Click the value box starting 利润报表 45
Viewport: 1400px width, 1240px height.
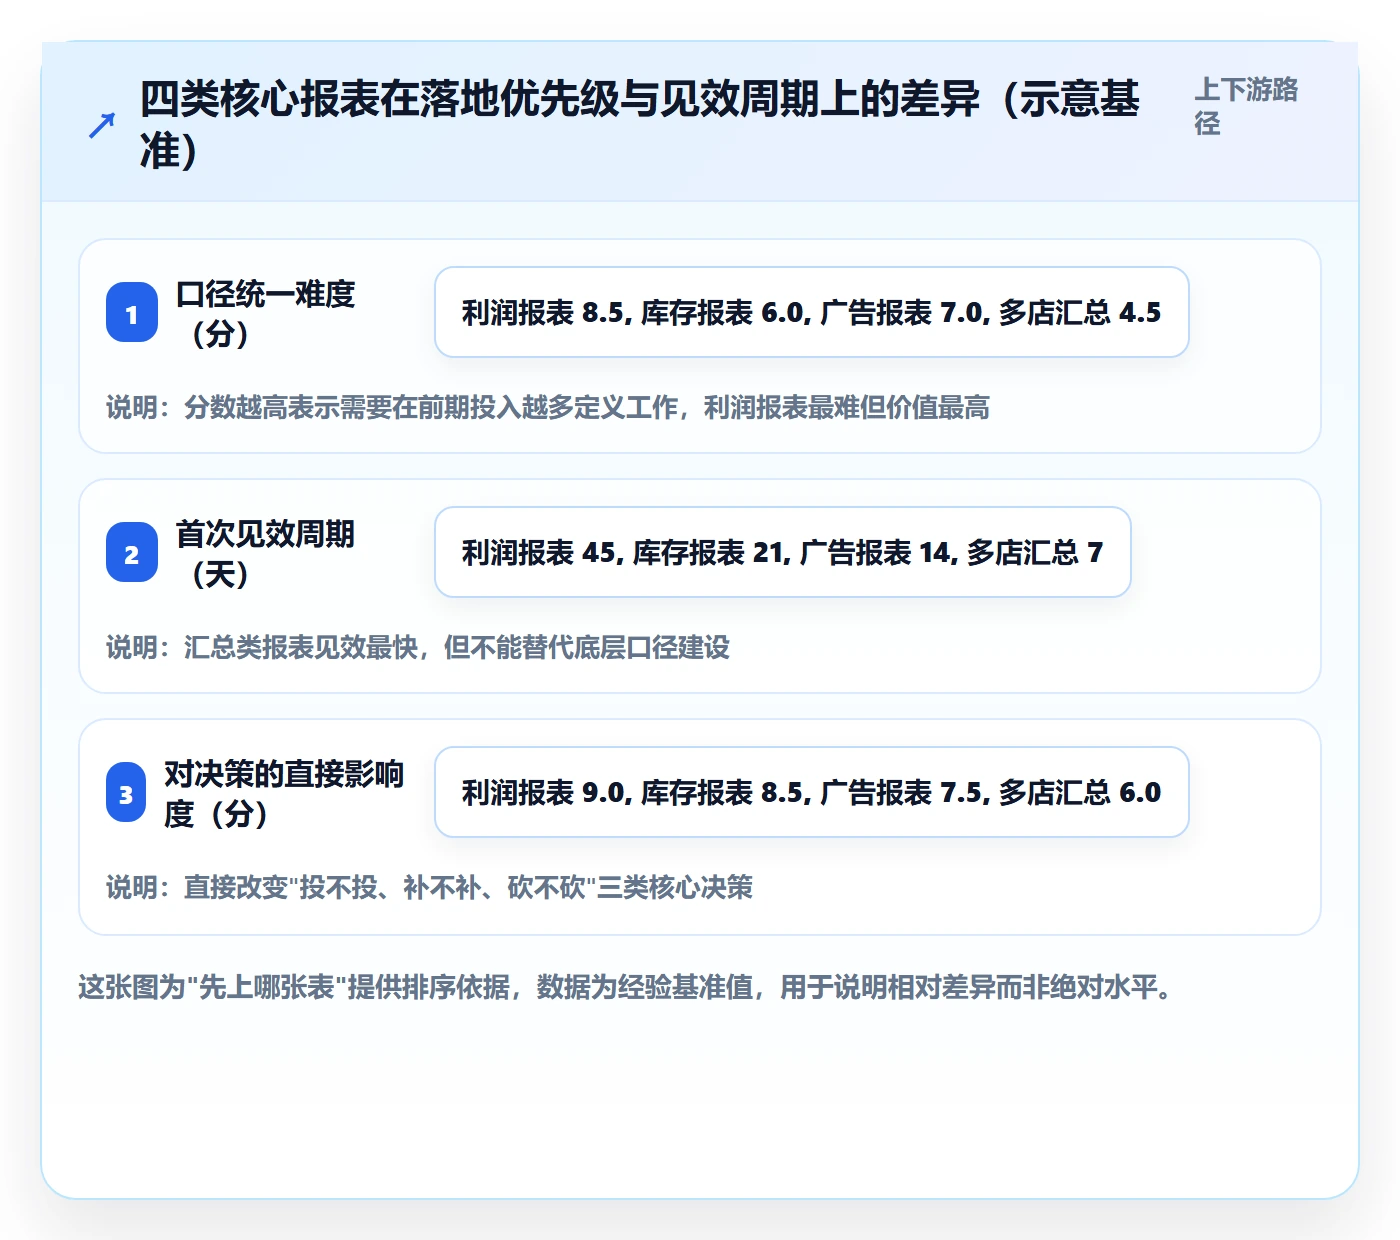click(x=783, y=552)
